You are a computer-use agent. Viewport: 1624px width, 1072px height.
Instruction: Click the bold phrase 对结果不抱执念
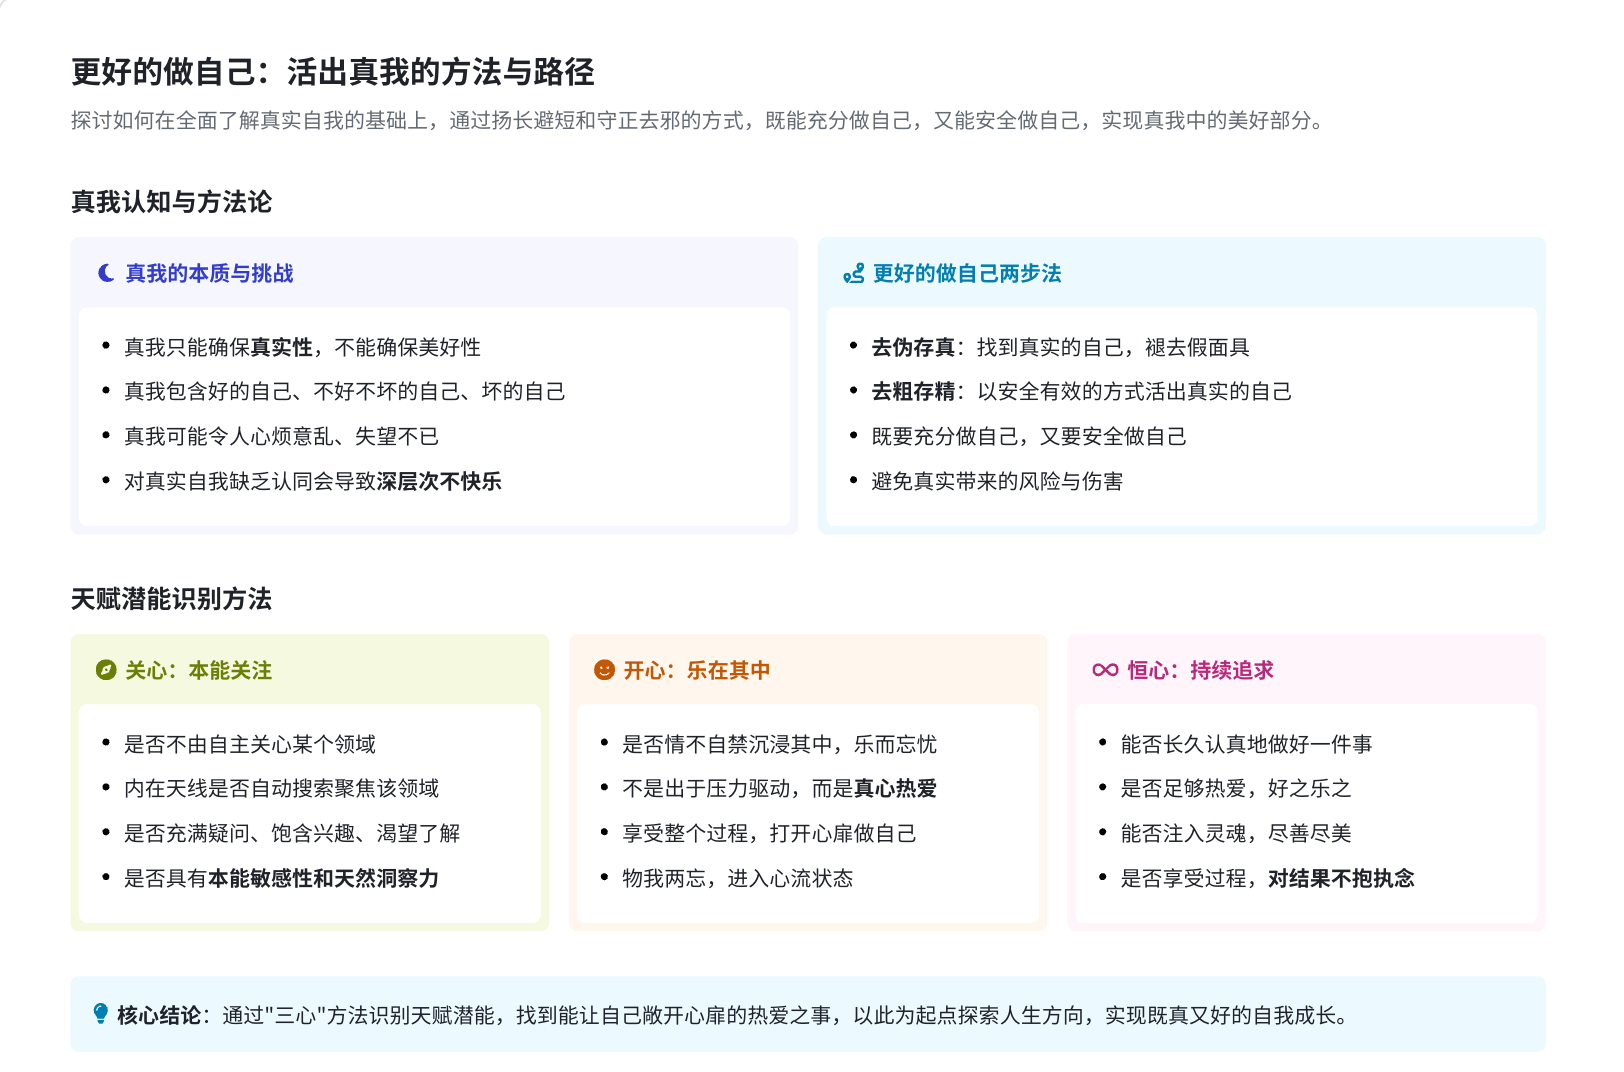coord(1341,878)
